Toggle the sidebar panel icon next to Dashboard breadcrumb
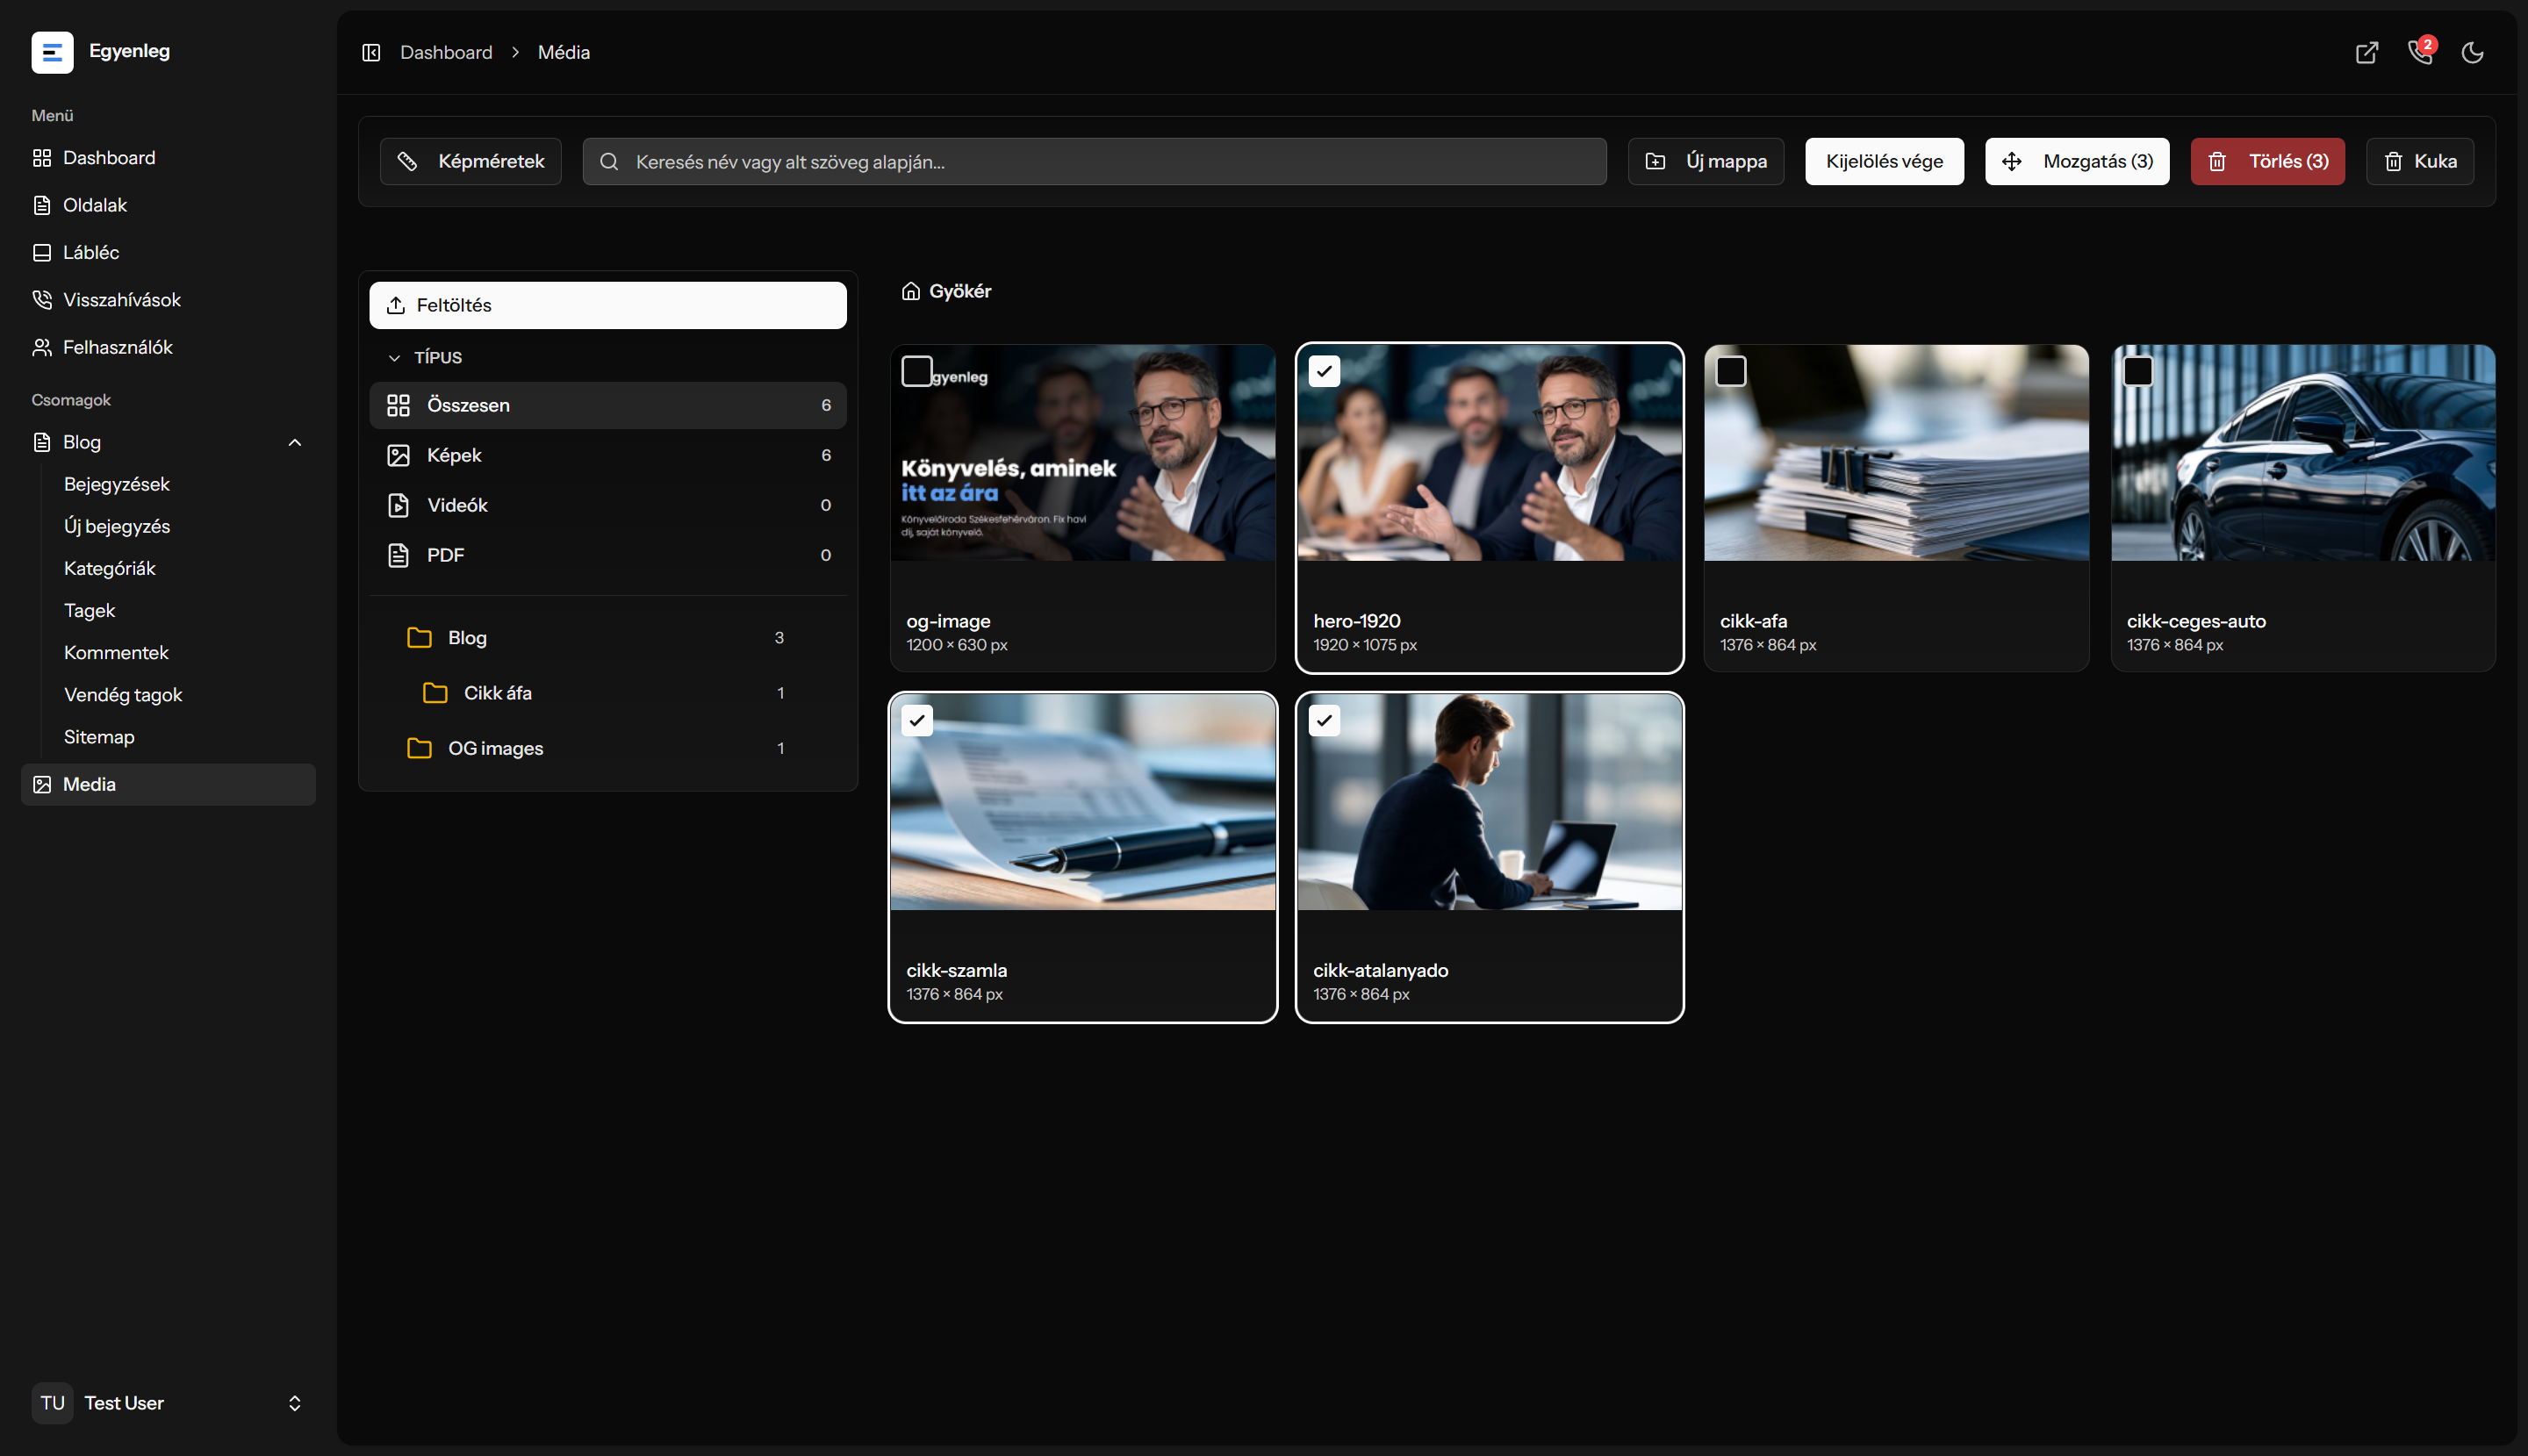Image resolution: width=2528 pixels, height=1456 pixels. (x=371, y=52)
